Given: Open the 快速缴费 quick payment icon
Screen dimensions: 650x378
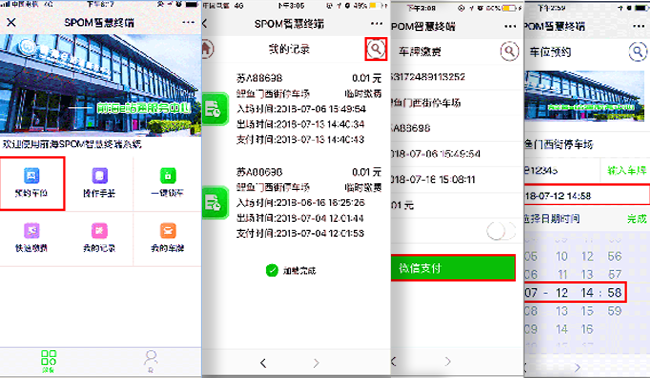Looking at the screenshot, I should point(32,230).
